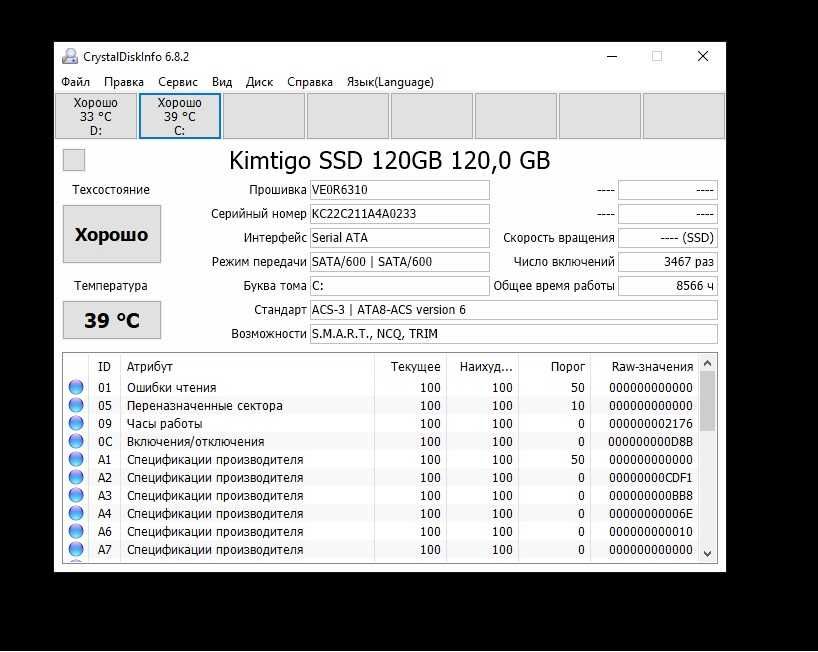Click the transfer mode field SATA/600

400,262
